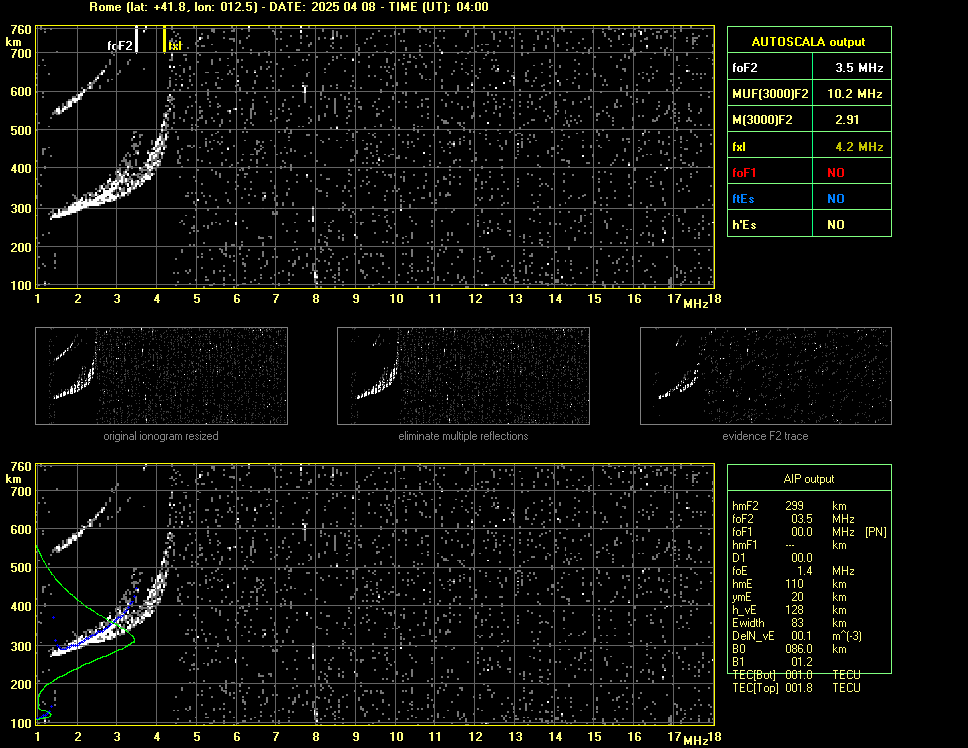Select the 'AUTOSCALA output' table header
968x748 pixels.
[x=809, y=42]
